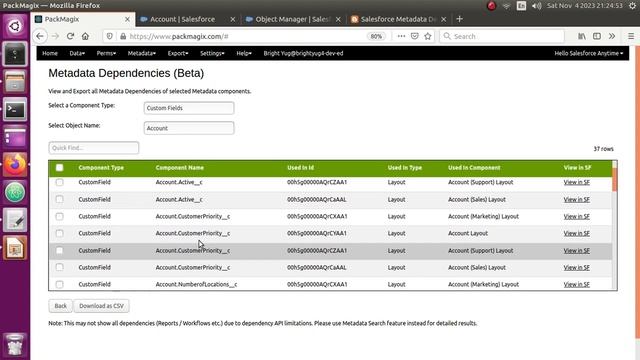Open the Trash icon in dock
Viewport: 640px width, 360px height.
pos(15,345)
